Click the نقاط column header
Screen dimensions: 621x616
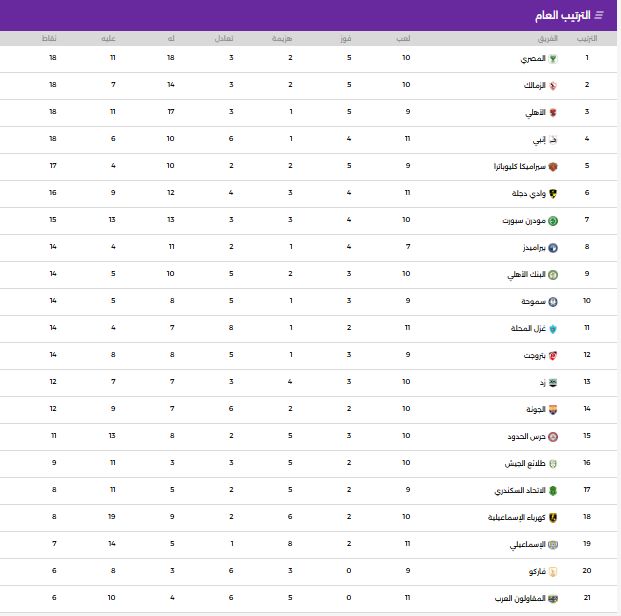click(49, 38)
